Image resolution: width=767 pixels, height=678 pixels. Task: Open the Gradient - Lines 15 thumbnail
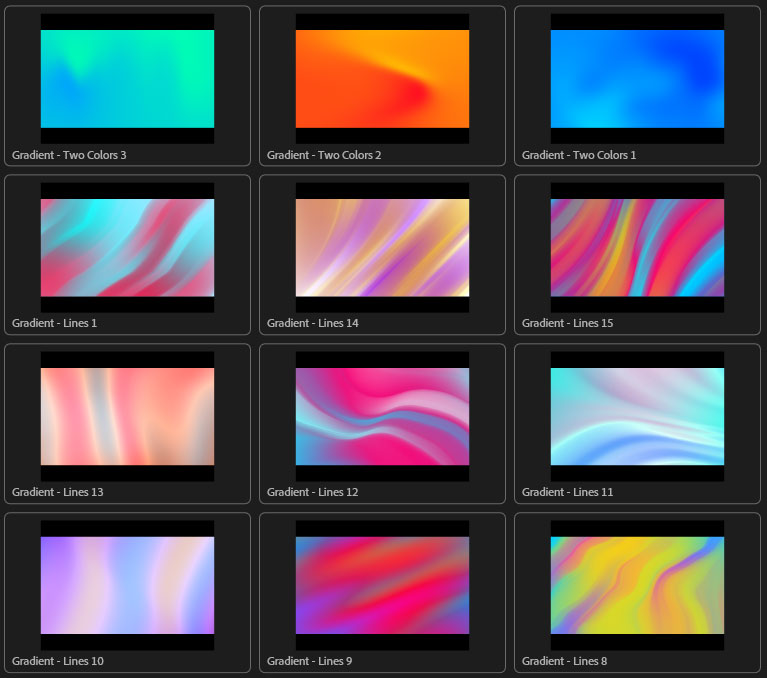click(x=637, y=248)
